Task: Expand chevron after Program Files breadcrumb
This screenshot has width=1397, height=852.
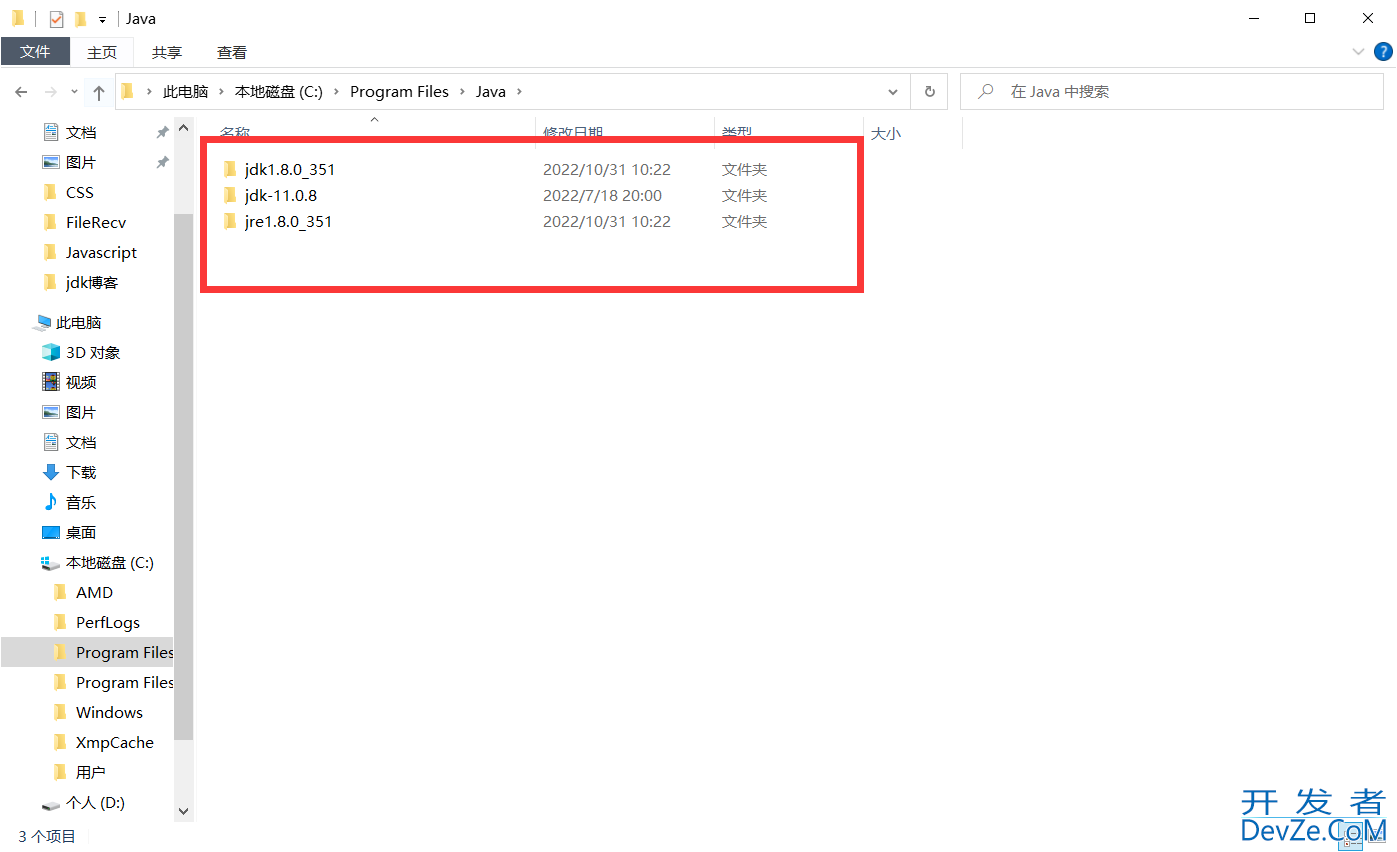Action: pyautogui.click(x=462, y=91)
